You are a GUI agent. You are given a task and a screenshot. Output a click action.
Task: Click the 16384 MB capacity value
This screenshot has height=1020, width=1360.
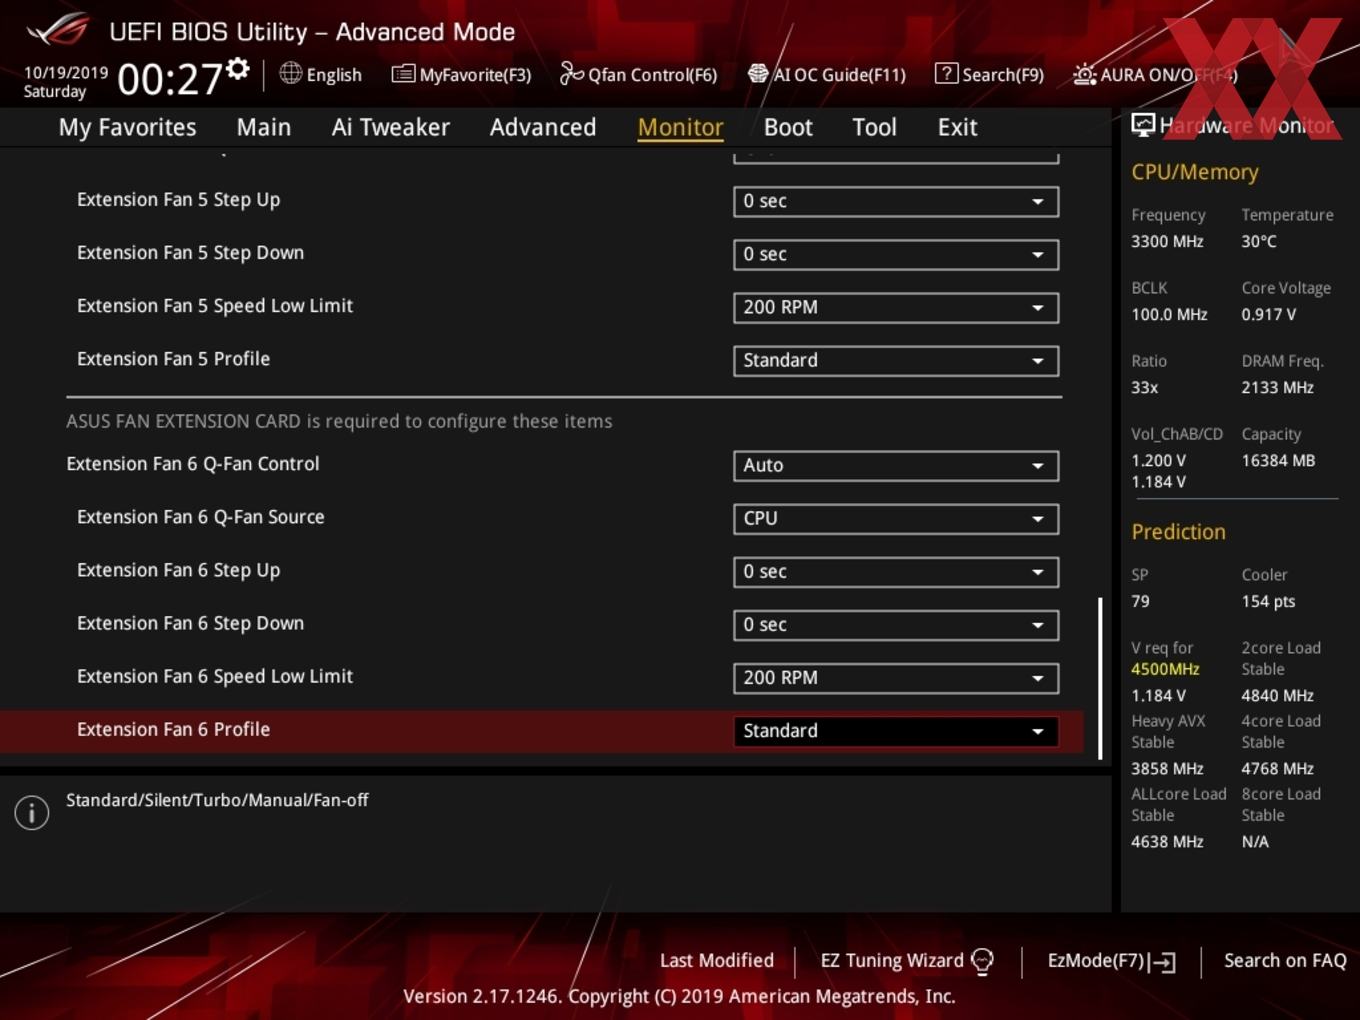coord(1278,460)
